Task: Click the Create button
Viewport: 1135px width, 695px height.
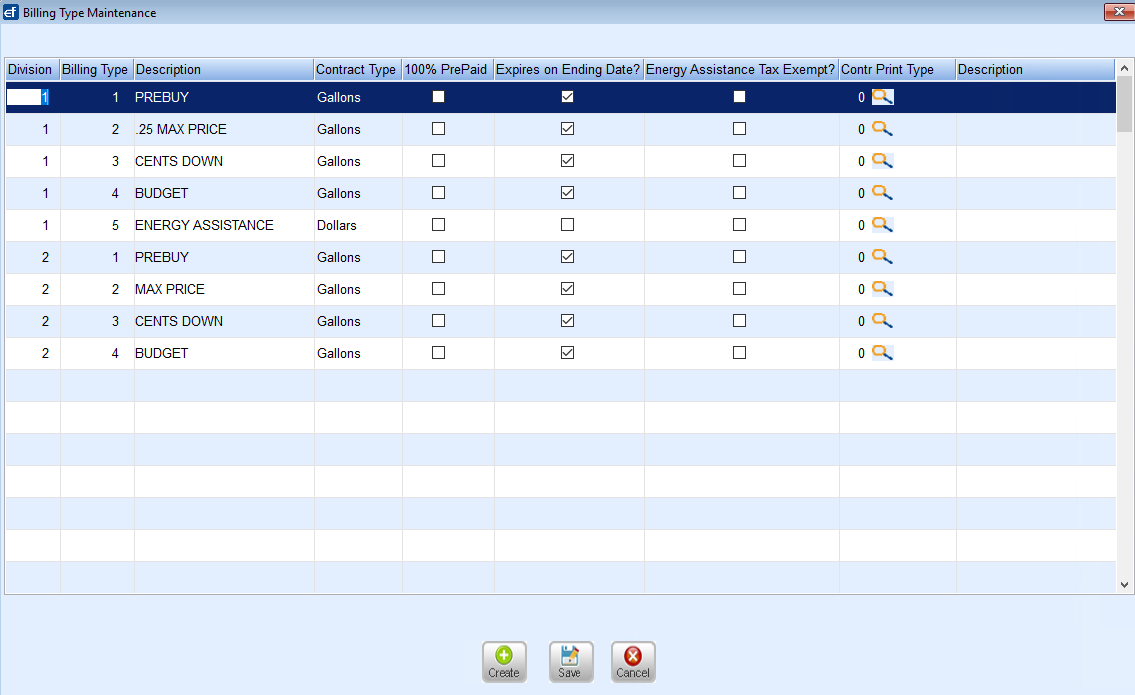Action: click(x=504, y=662)
